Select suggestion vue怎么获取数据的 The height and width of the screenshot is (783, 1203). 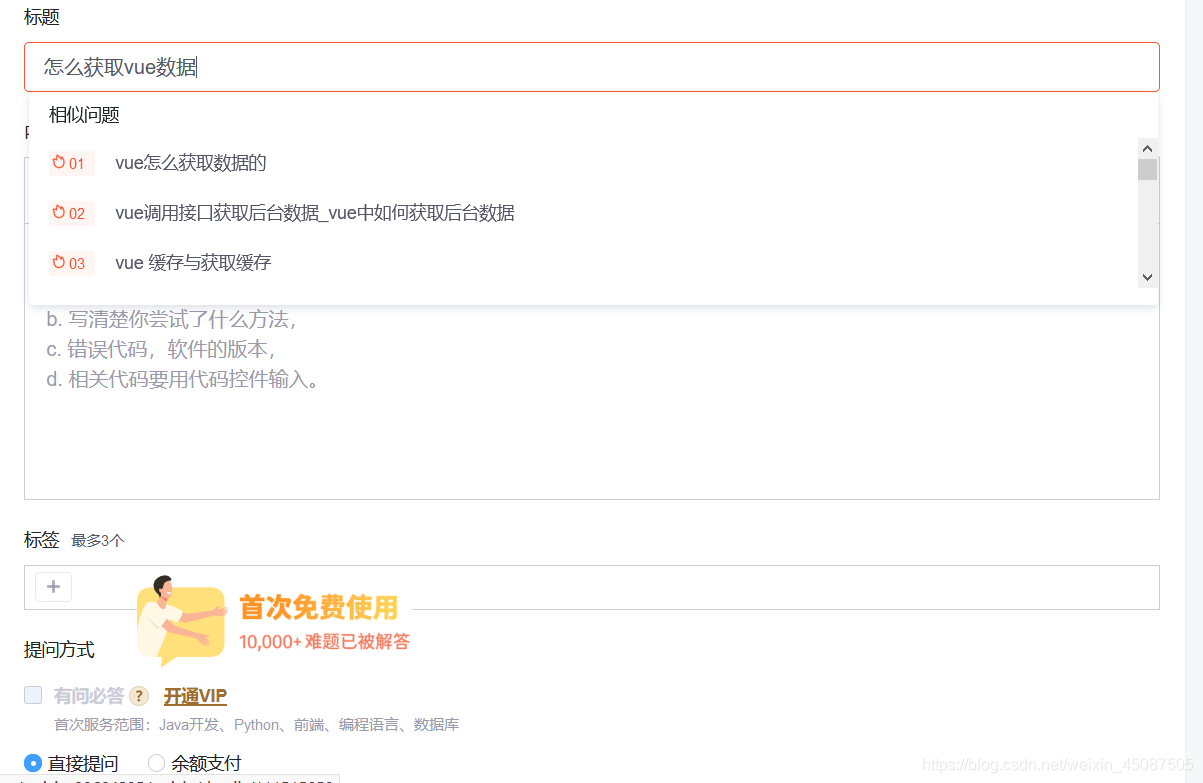(190, 163)
